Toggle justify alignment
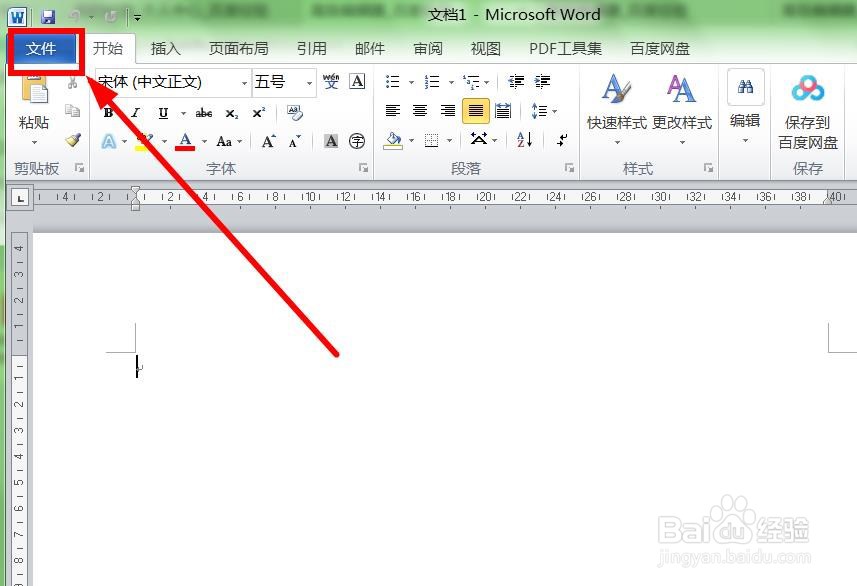Screen dimensions: 857x586 click(476, 111)
